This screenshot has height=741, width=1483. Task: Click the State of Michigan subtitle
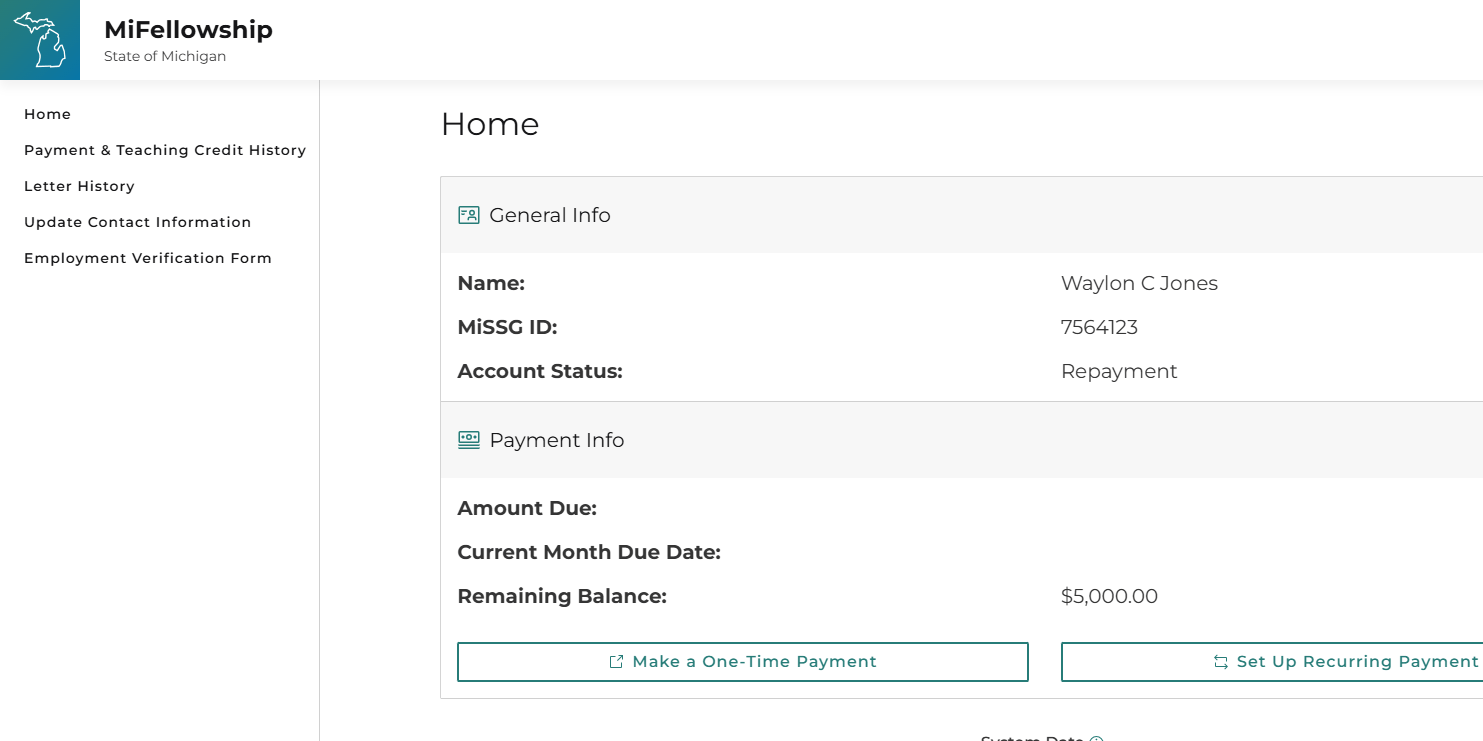click(165, 57)
